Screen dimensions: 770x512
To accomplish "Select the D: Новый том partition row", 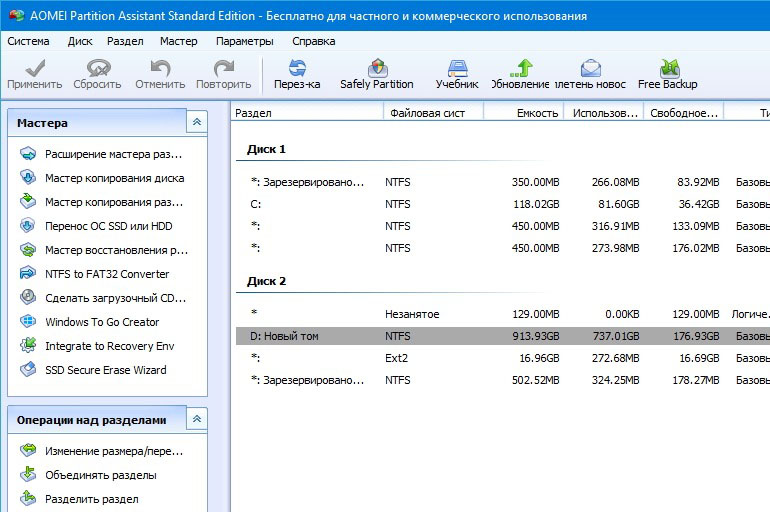I will 503,336.
